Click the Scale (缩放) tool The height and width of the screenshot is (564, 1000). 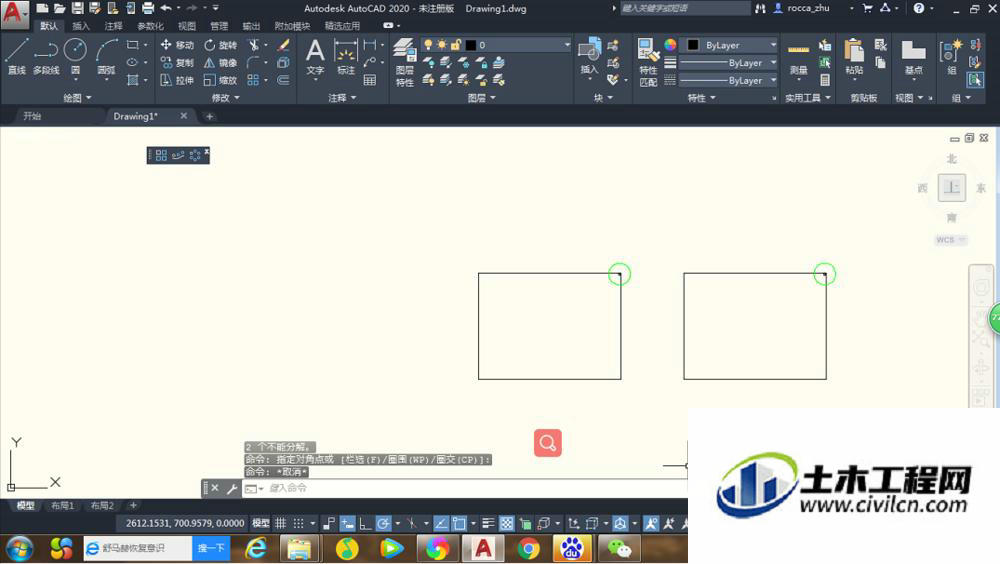[x=220, y=80]
